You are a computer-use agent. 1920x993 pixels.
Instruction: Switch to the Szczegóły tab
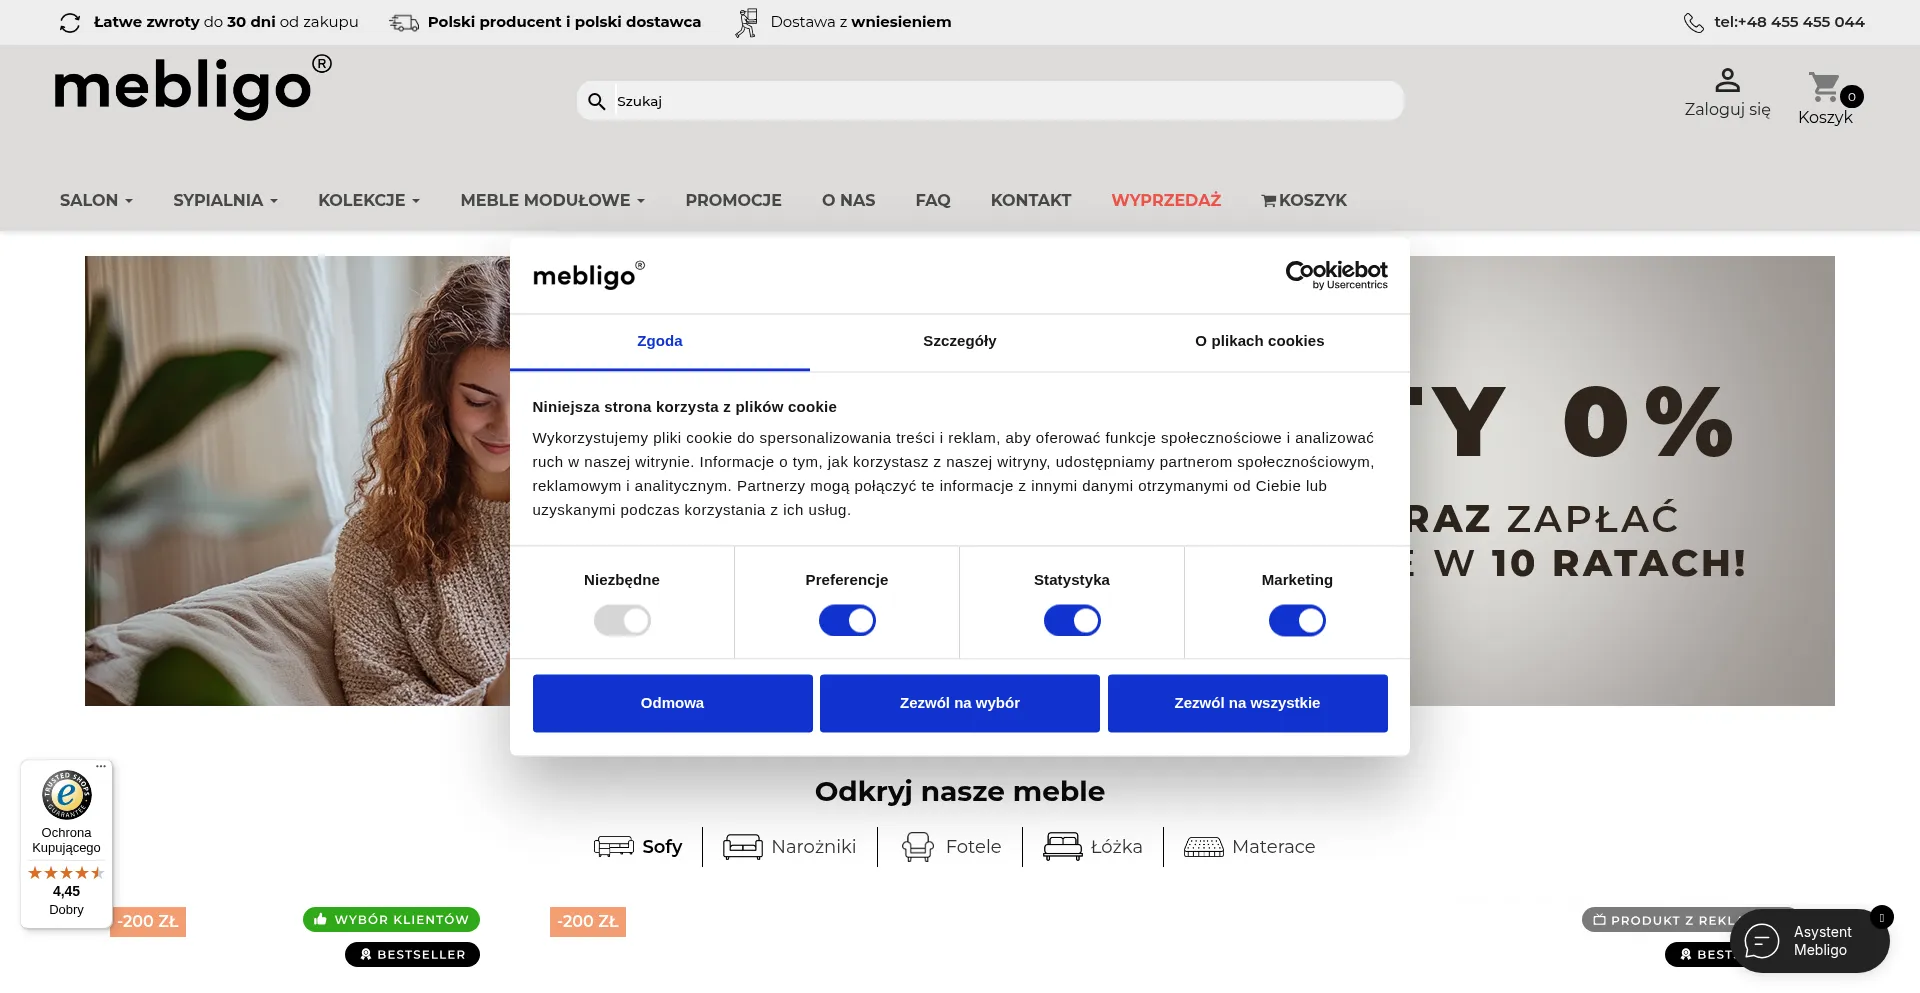point(960,341)
